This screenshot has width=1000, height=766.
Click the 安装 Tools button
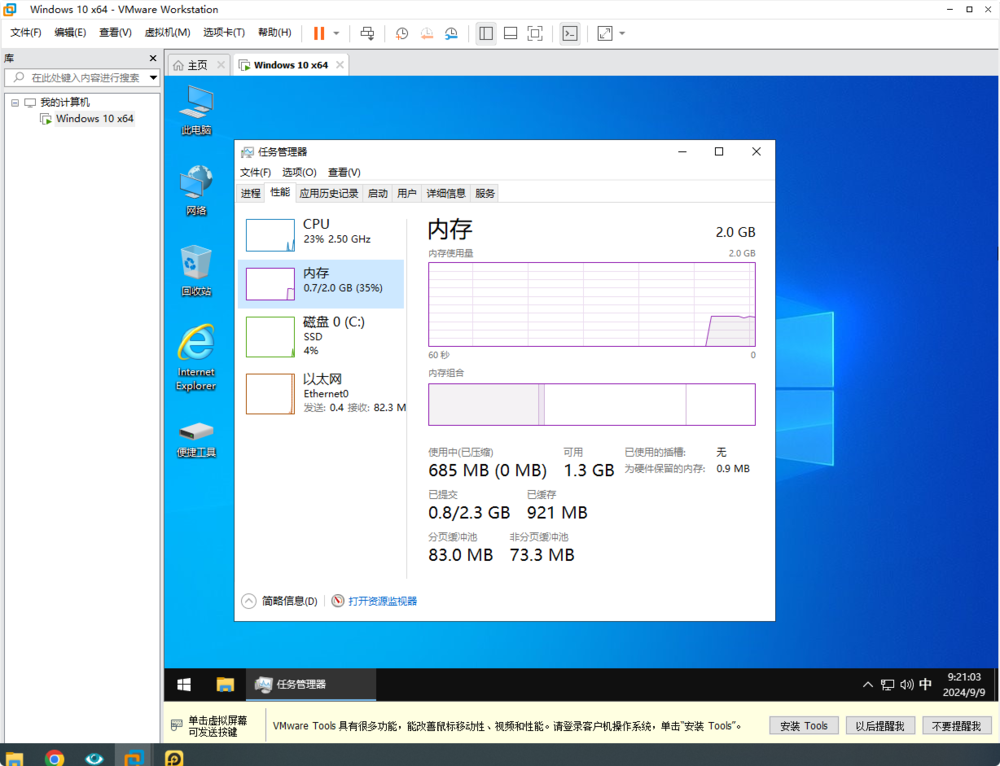coord(803,725)
